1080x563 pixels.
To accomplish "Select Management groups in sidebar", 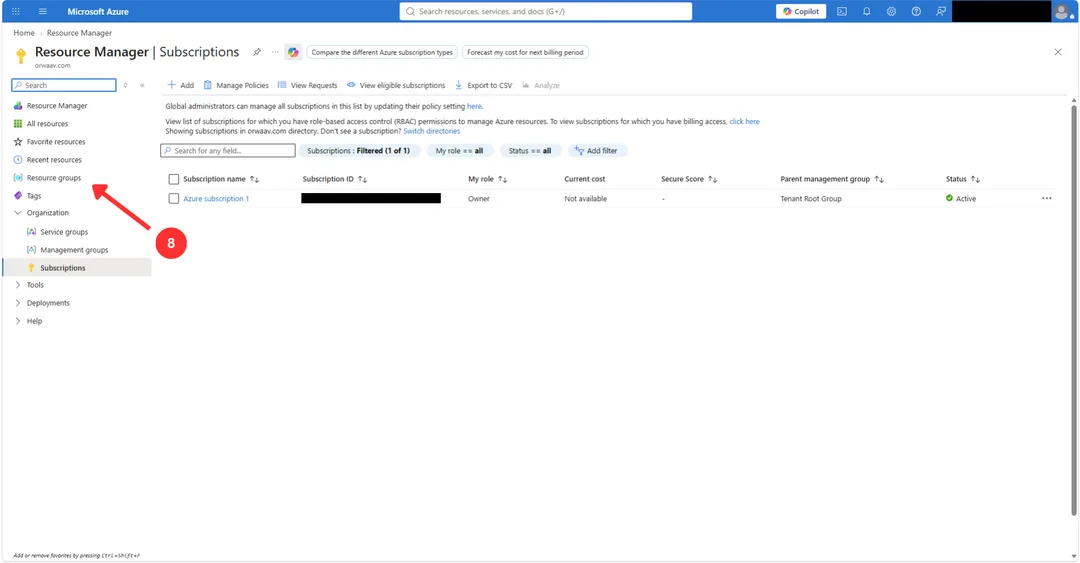I will pos(74,250).
